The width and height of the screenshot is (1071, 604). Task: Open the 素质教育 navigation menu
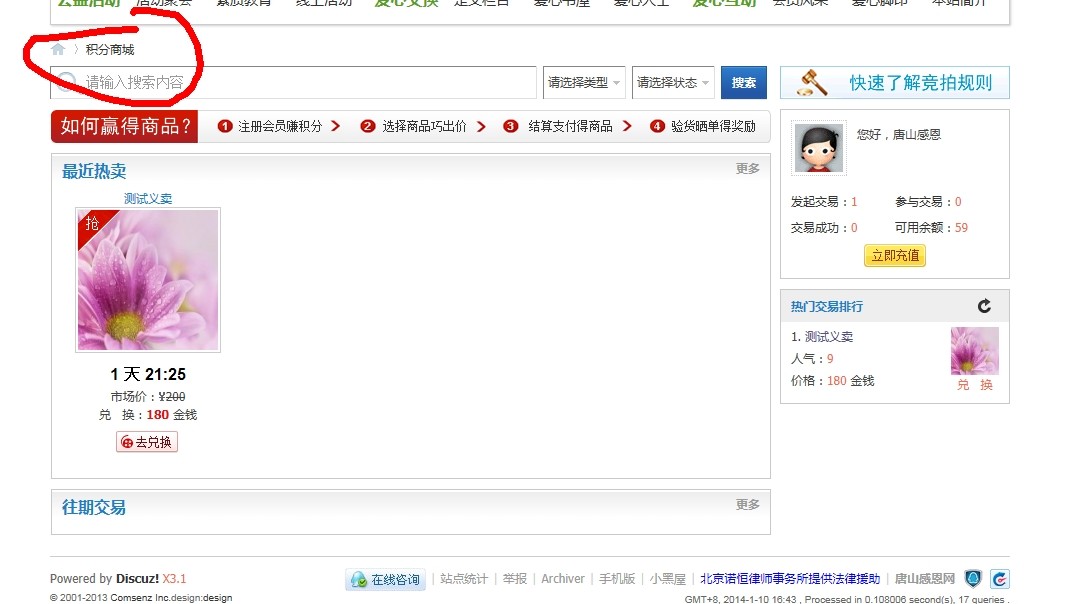[243, 3]
